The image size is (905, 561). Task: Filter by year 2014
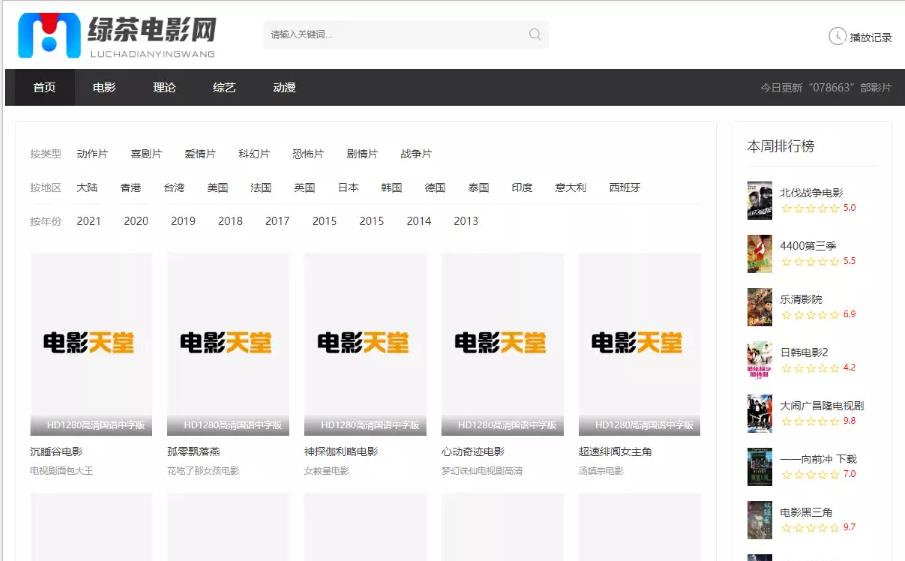click(418, 221)
